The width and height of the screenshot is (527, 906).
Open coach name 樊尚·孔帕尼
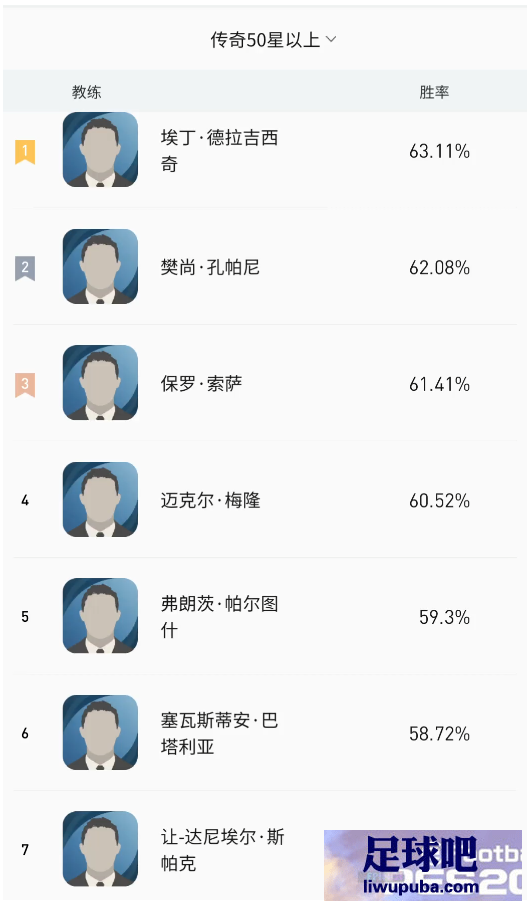pos(210,268)
